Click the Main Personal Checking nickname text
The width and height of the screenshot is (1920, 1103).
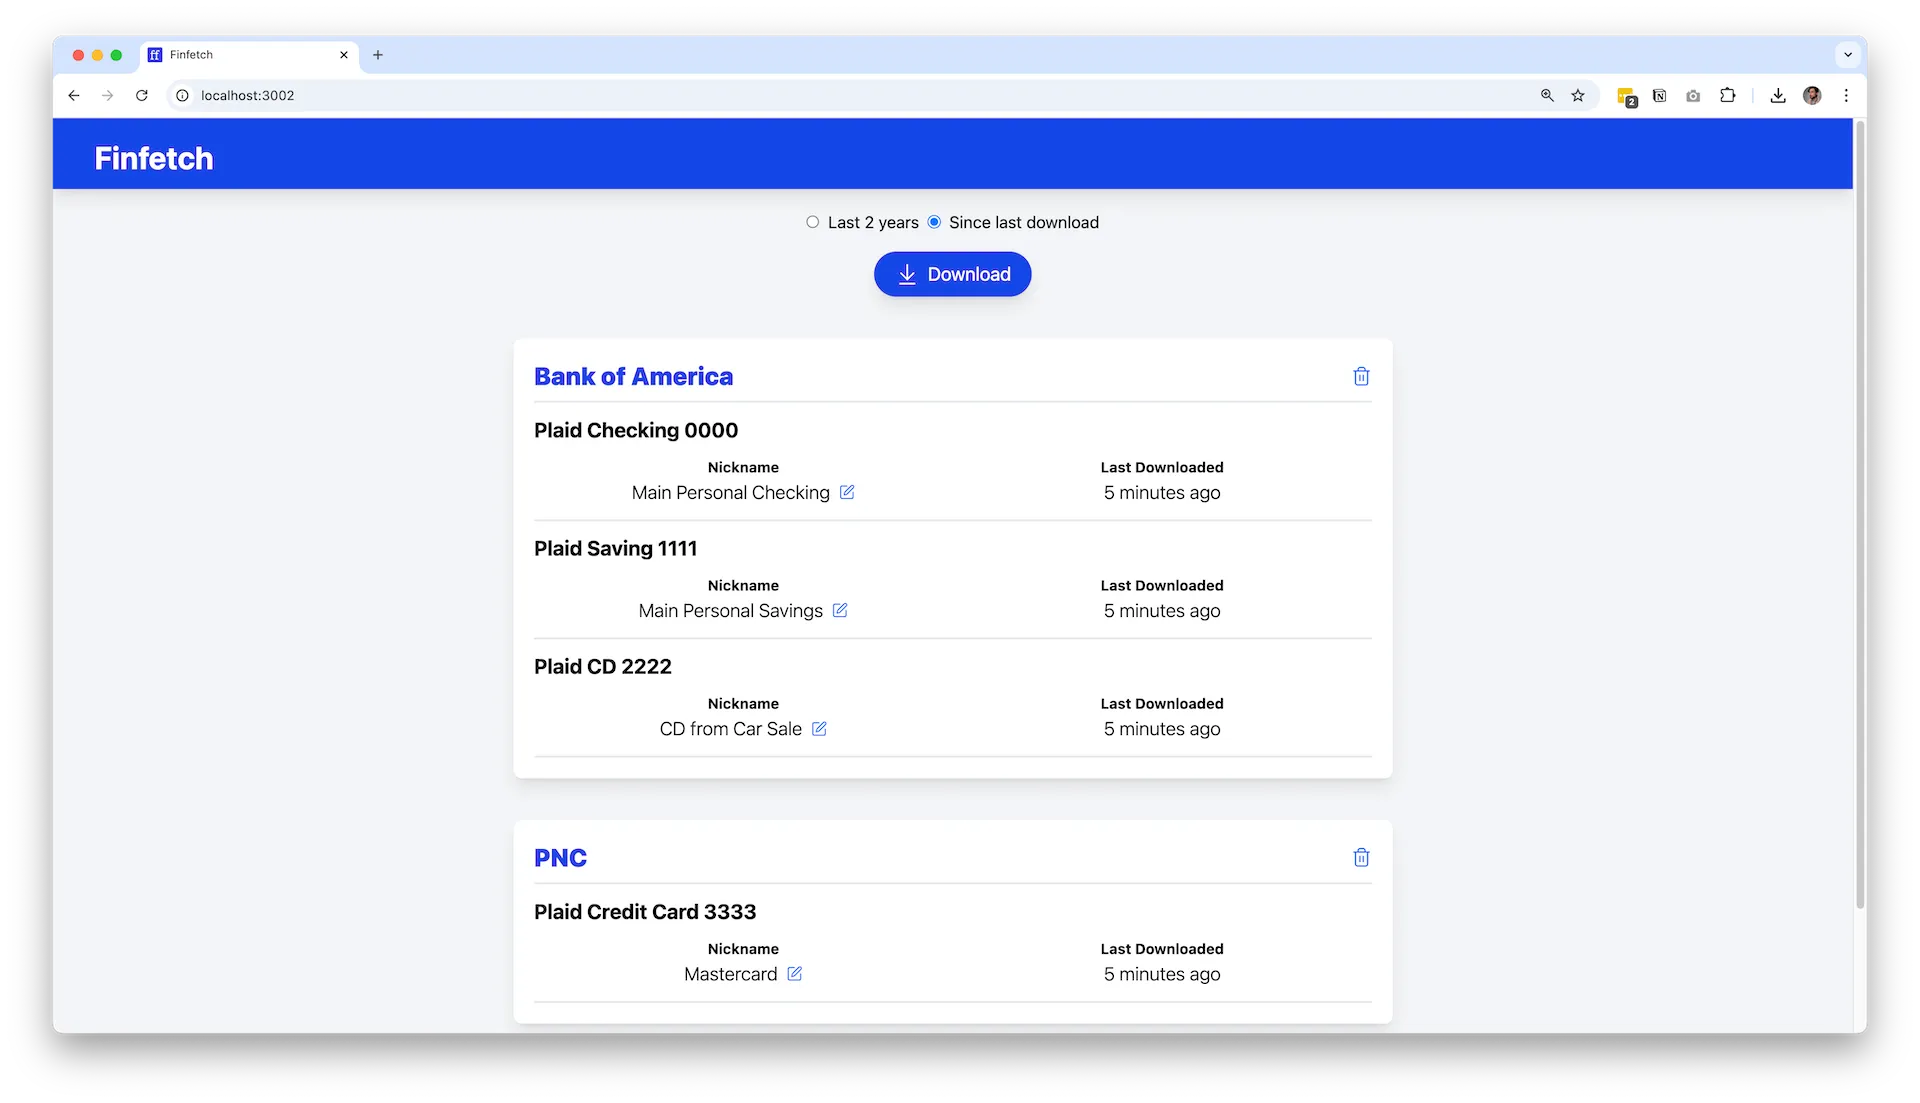coord(731,492)
